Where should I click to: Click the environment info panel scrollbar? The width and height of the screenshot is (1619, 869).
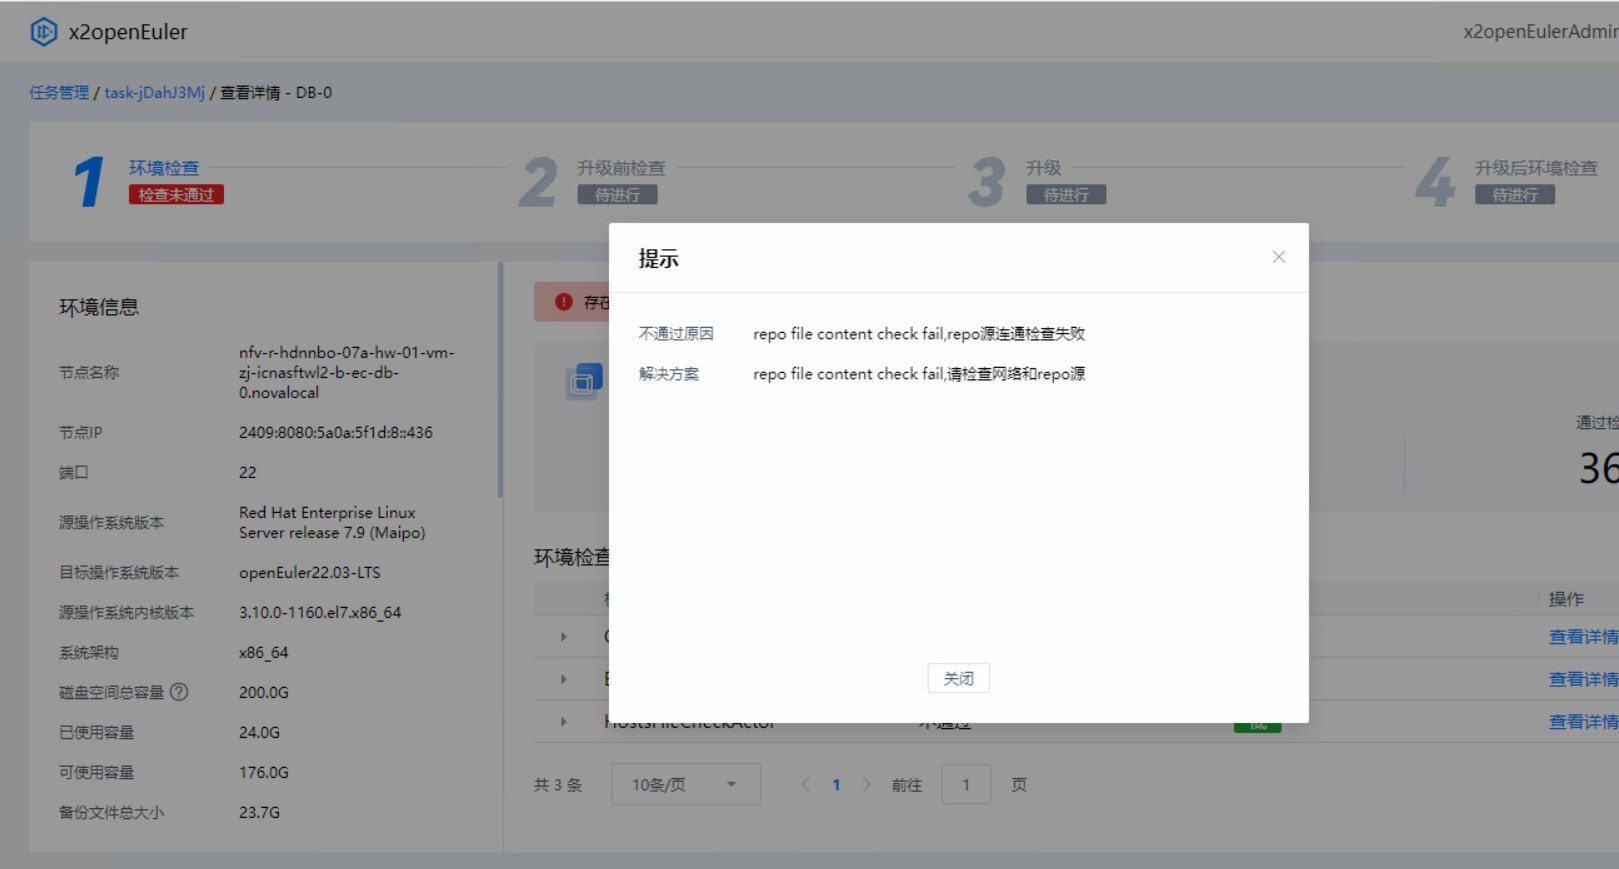500,380
